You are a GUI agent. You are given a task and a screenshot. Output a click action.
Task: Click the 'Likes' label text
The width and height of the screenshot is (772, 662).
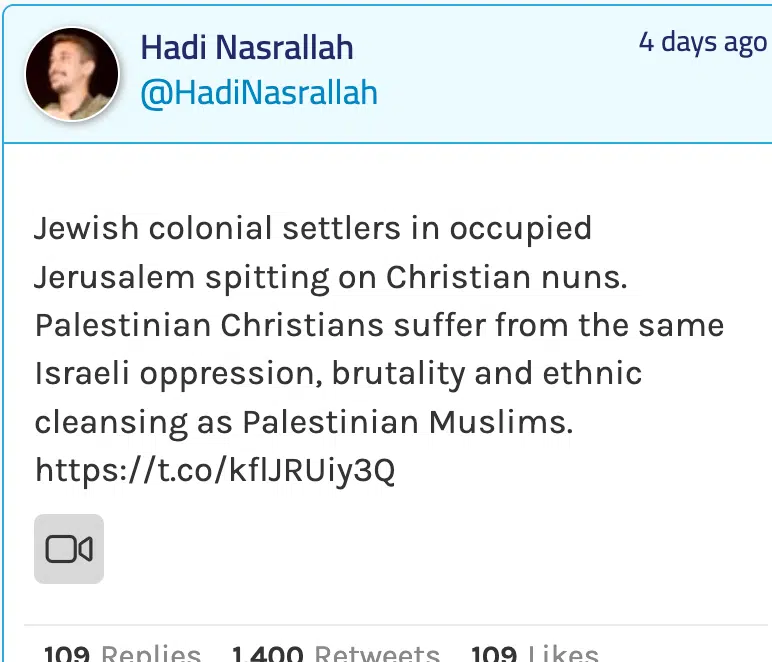pyautogui.click(x=563, y=654)
